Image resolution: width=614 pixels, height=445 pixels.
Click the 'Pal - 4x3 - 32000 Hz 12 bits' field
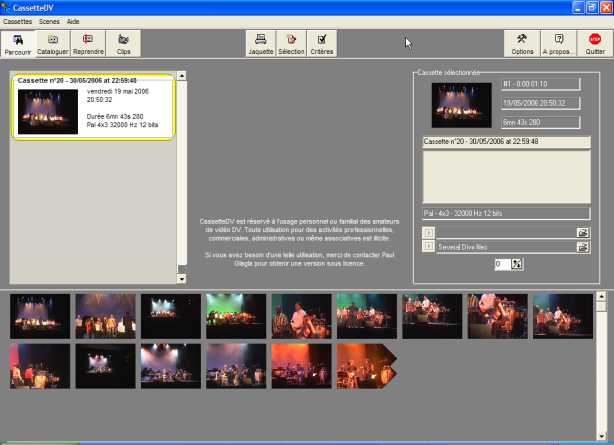click(506, 213)
